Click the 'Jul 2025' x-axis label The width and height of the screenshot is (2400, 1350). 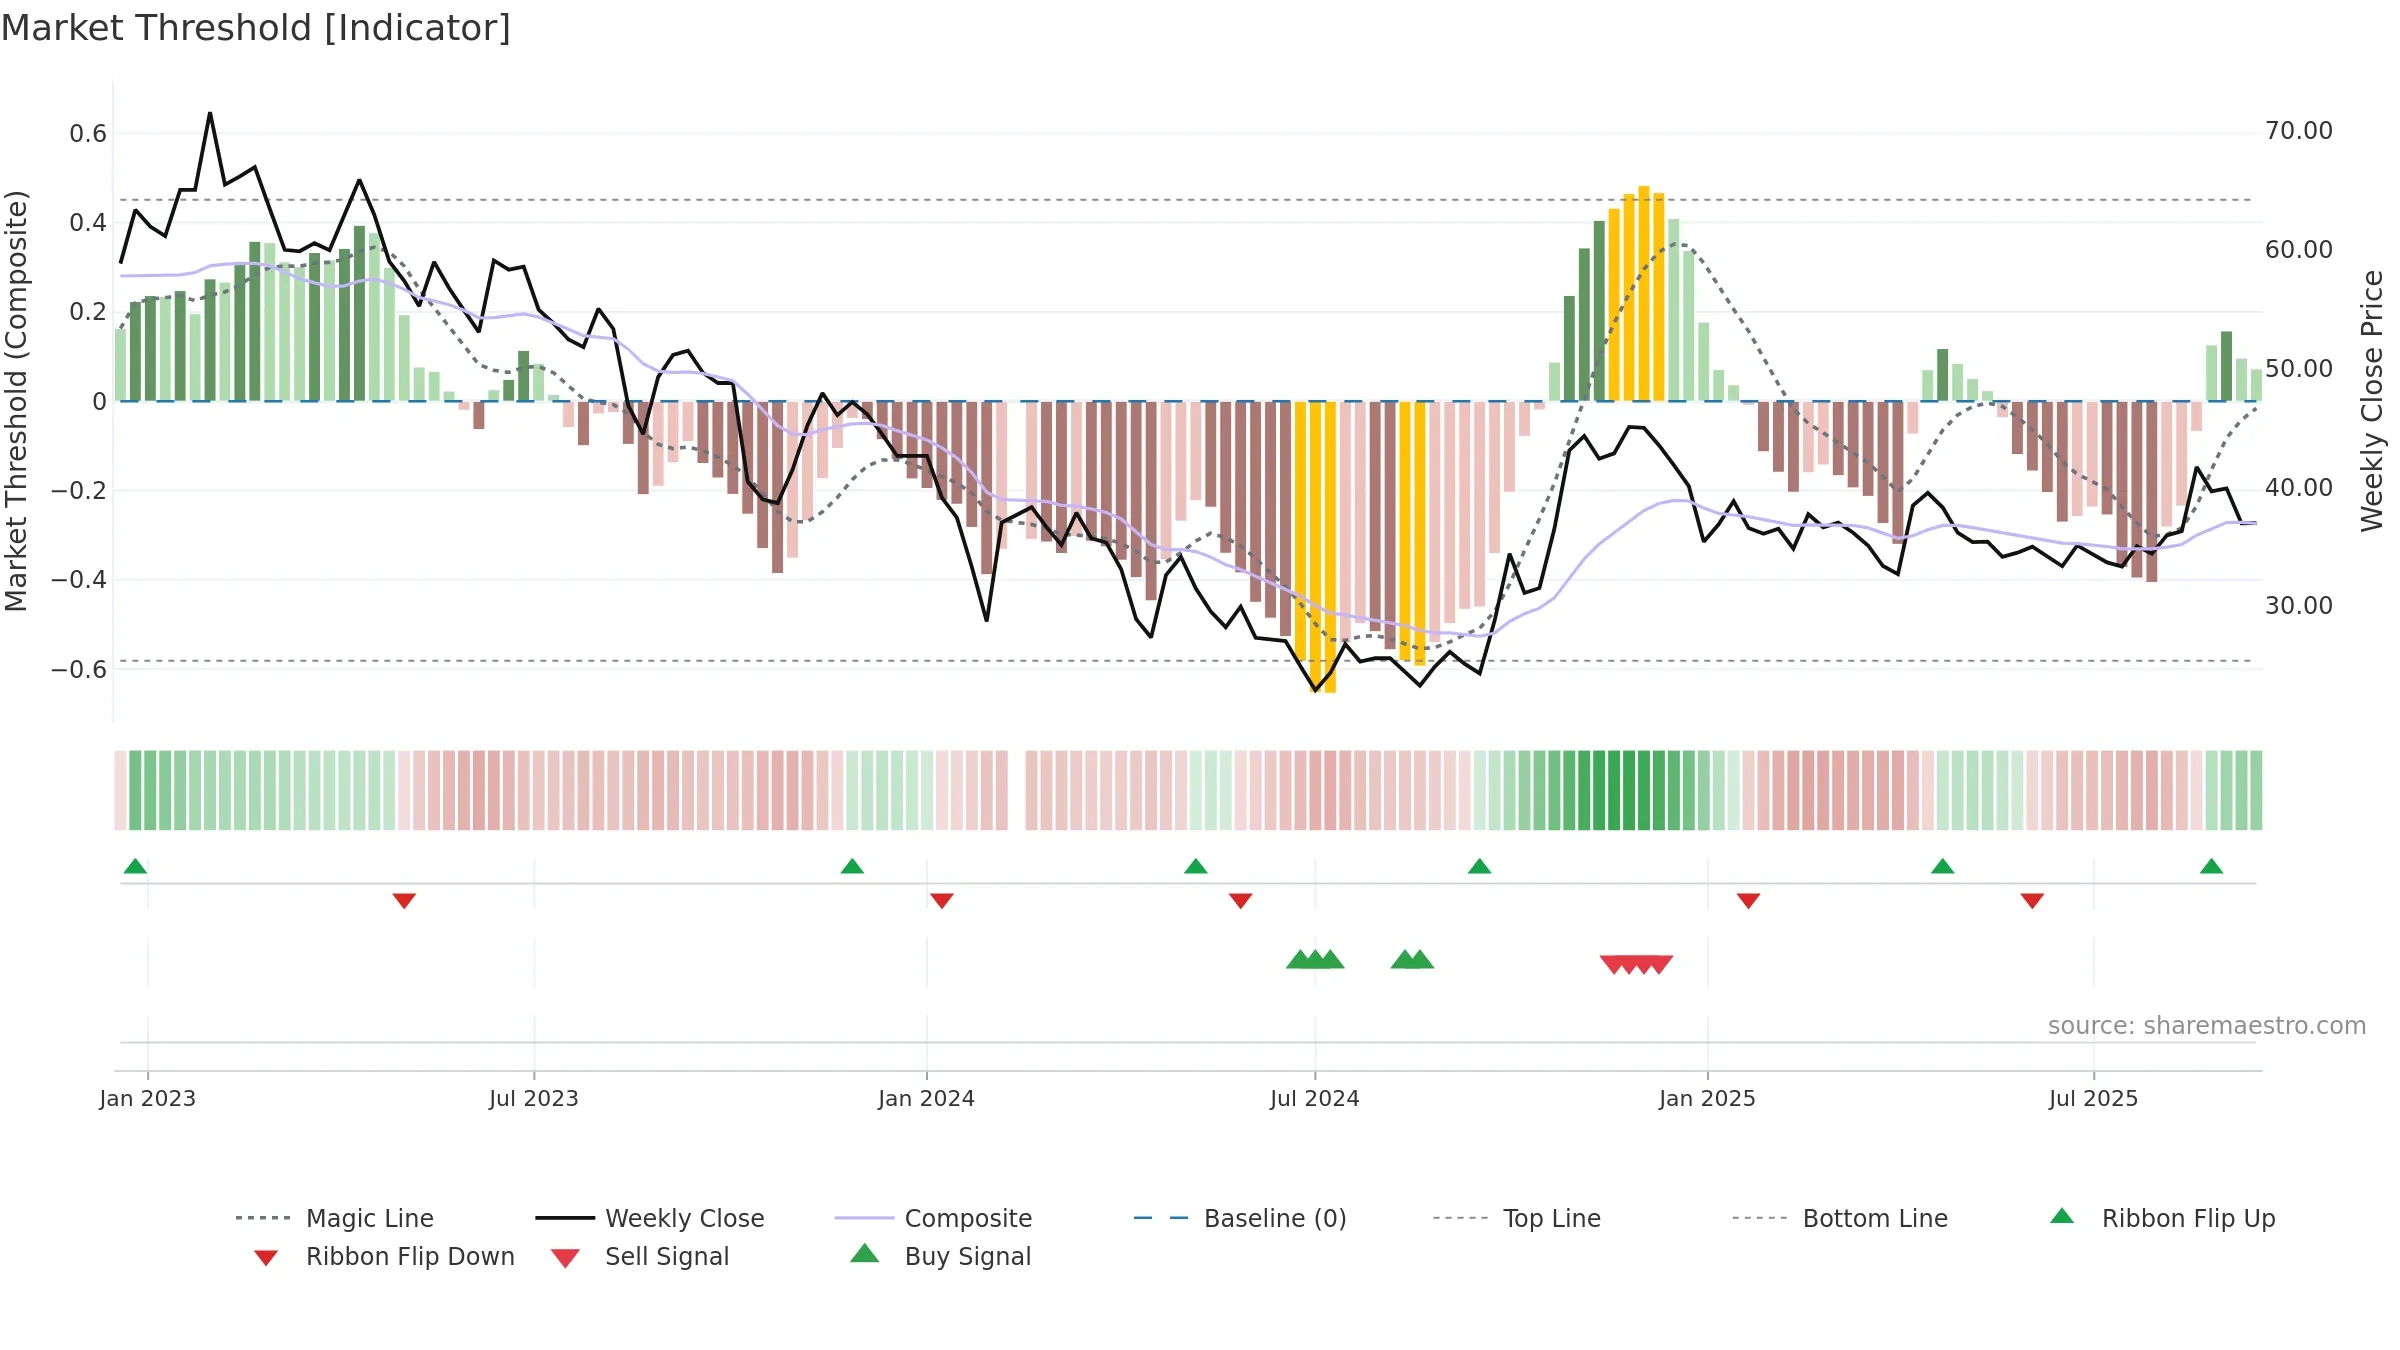(2094, 1098)
